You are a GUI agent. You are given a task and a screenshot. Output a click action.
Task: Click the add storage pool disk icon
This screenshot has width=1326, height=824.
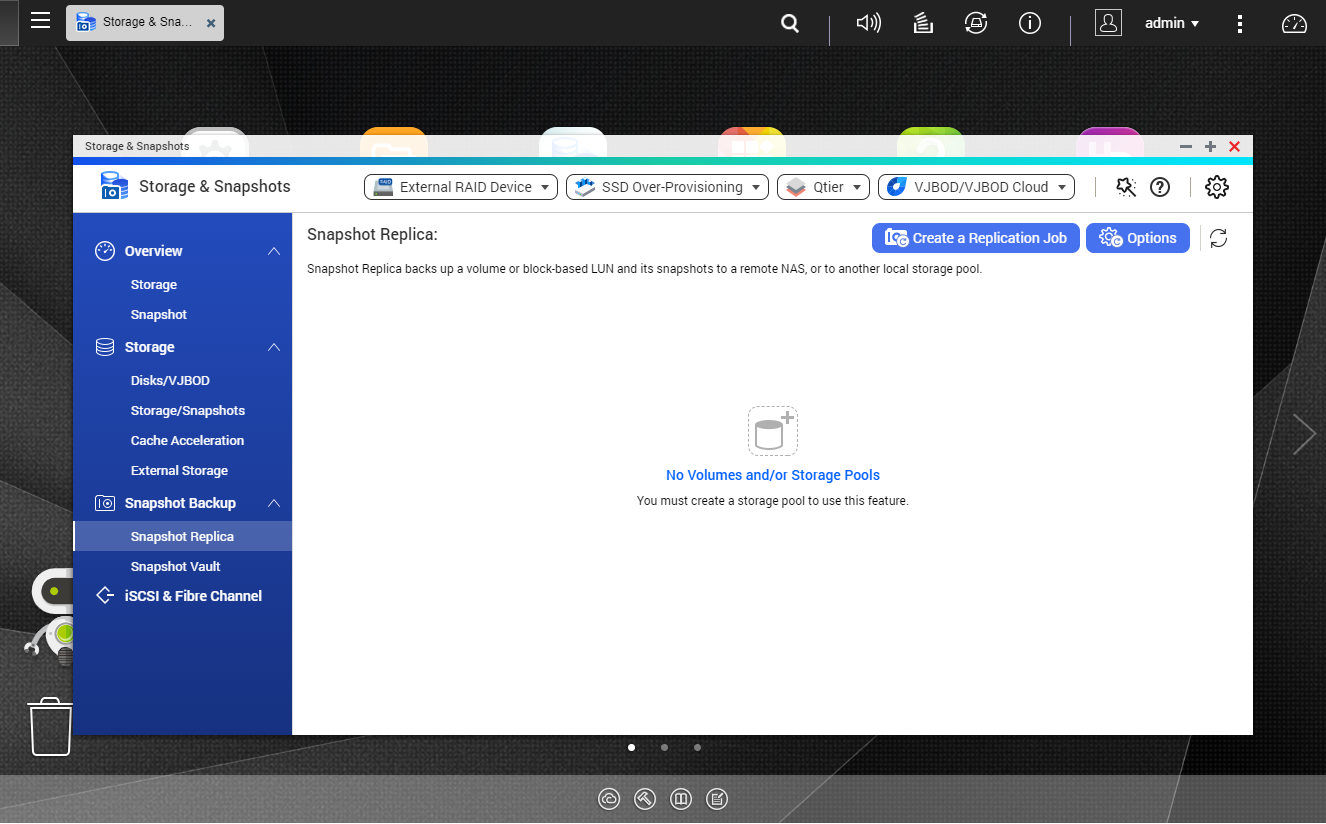(773, 431)
